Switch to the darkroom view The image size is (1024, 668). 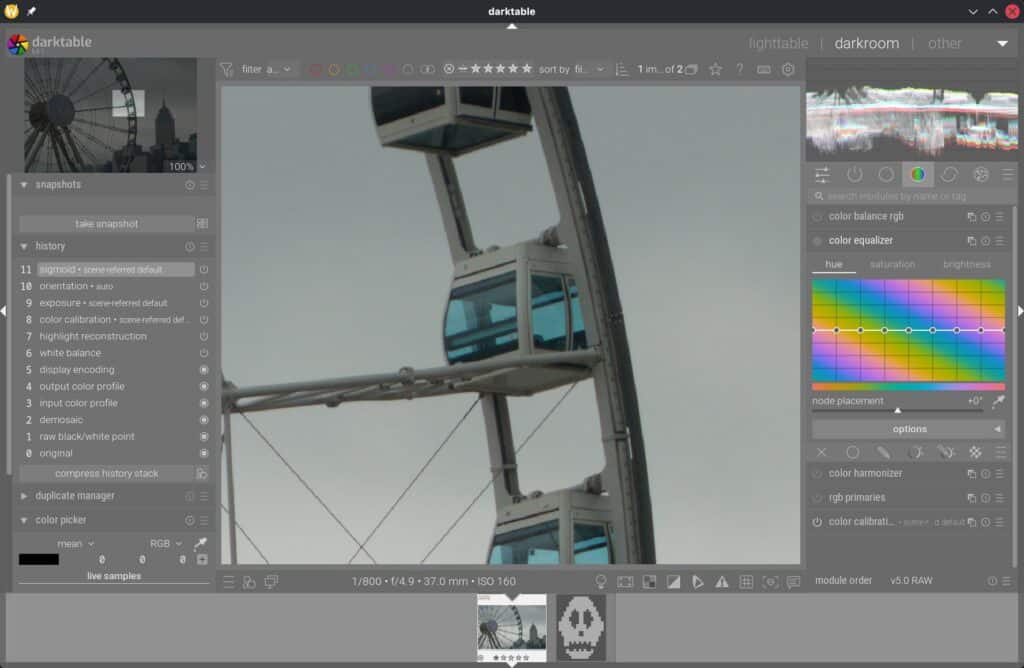[x=867, y=44]
